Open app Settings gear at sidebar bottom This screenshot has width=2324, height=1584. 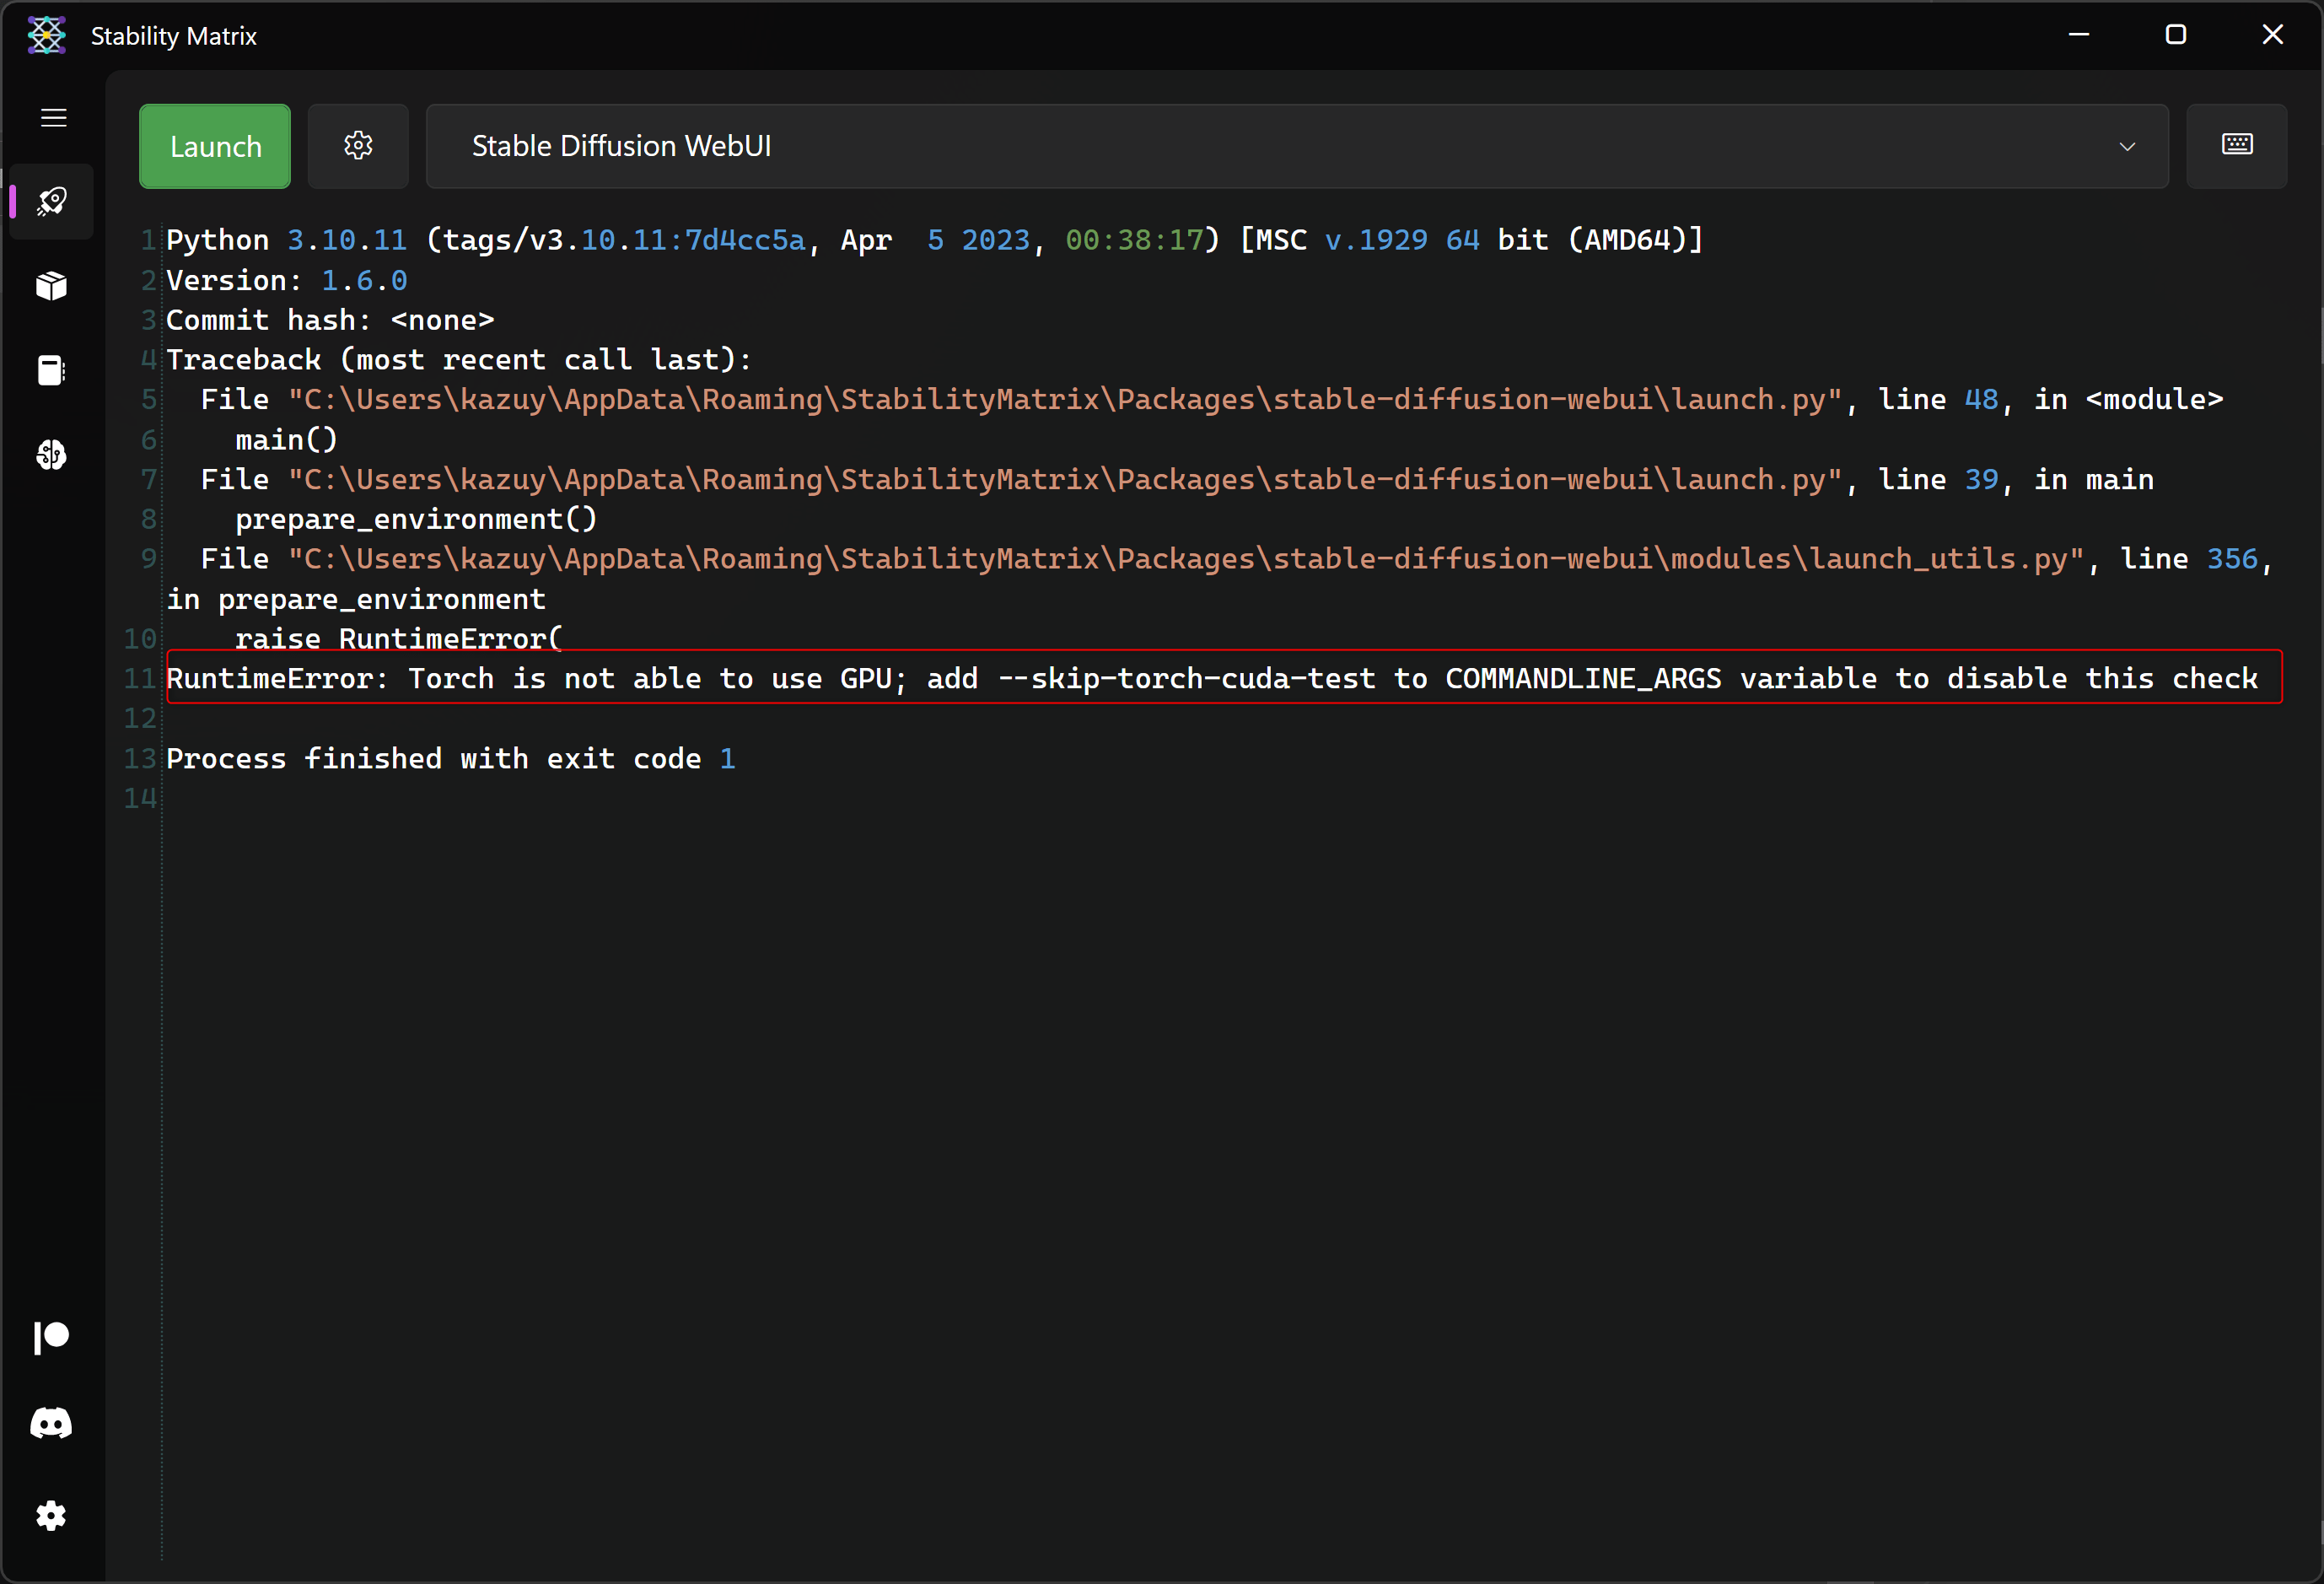tap(52, 1516)
